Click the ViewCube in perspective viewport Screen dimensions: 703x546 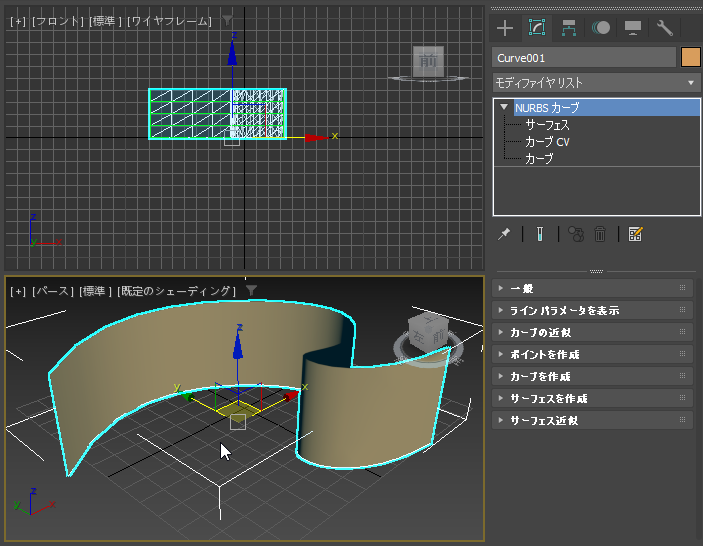pyautogui.click(x=430, y=333)
